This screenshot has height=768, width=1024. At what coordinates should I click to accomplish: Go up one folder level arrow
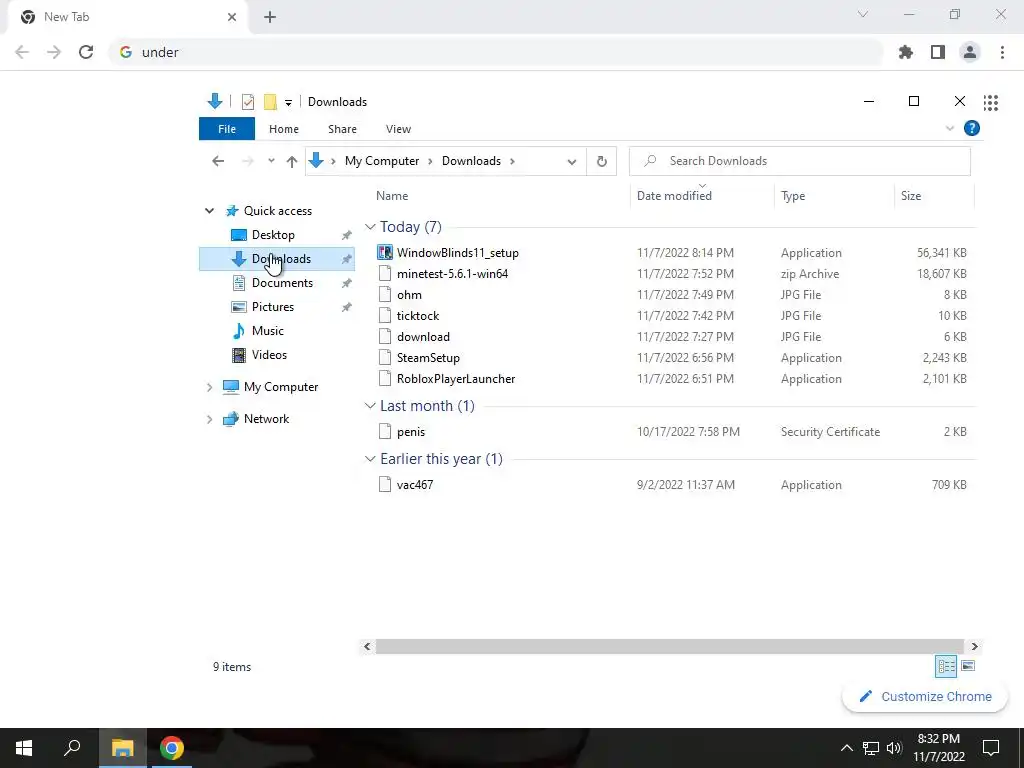click(292, 161)
